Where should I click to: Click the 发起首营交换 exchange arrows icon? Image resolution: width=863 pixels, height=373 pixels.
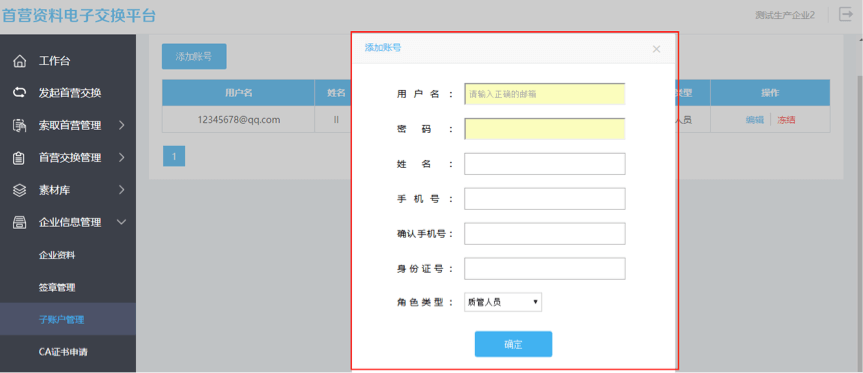coord(19,93)
